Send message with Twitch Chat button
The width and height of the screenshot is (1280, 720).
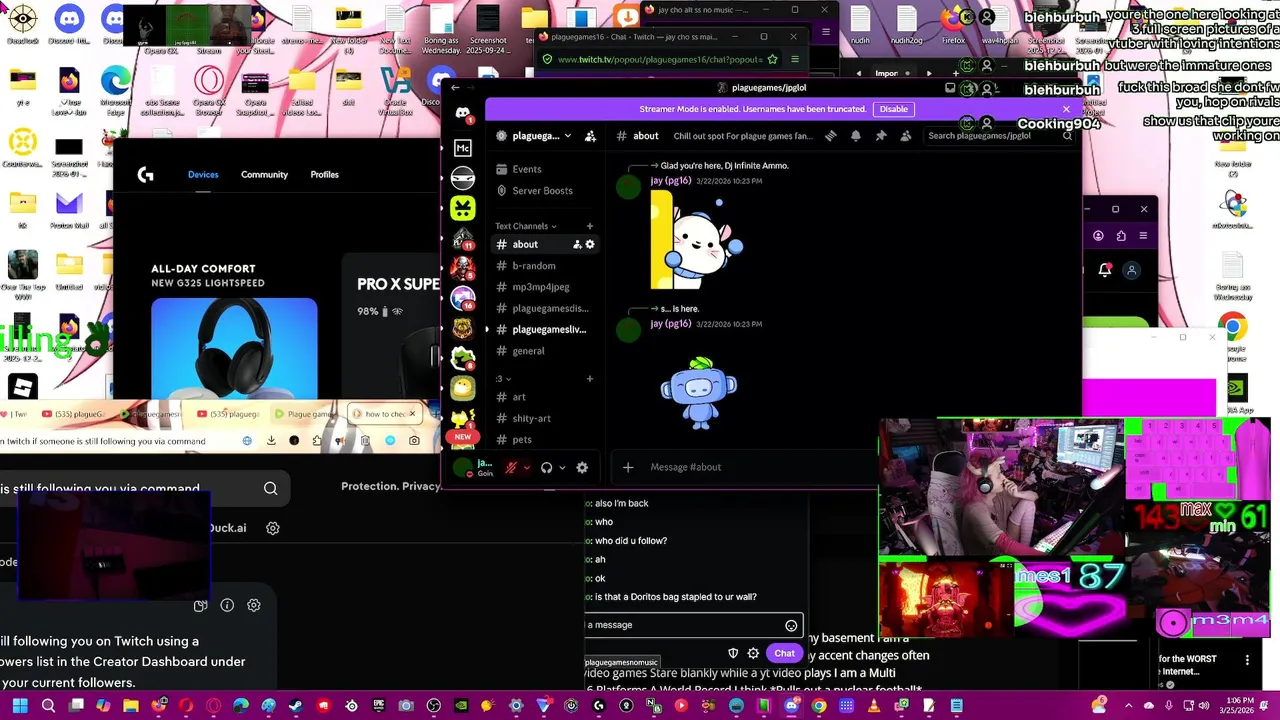(784, 653)
